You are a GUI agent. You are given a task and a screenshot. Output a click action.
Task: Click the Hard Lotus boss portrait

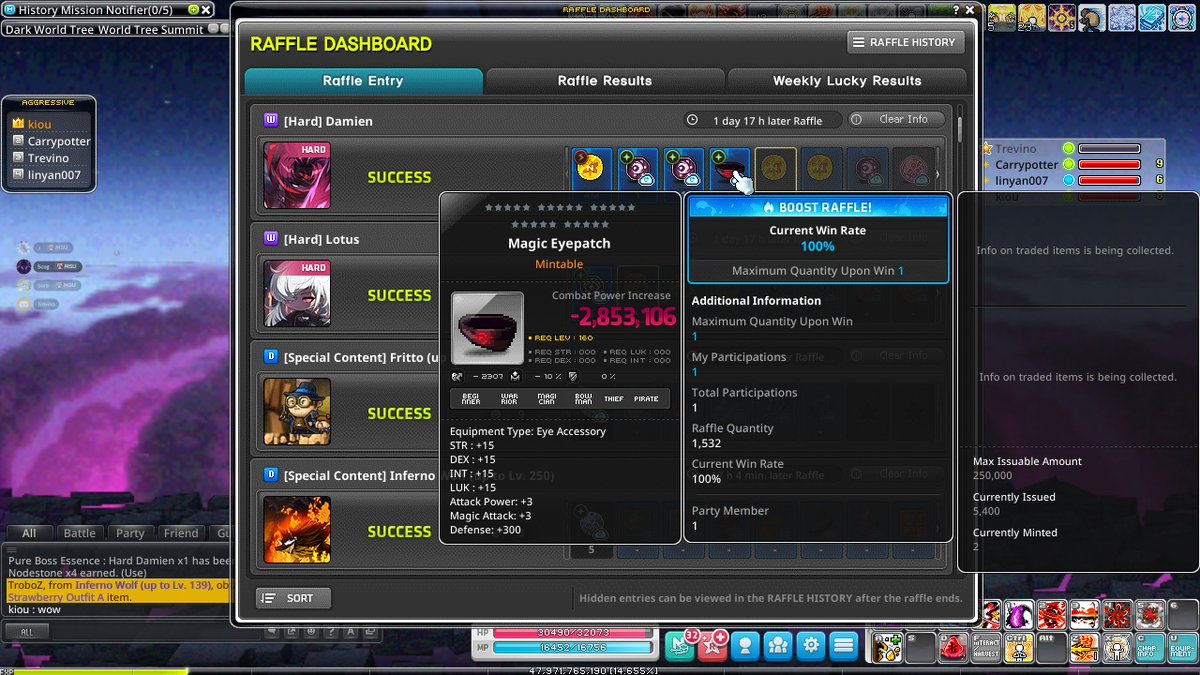pos(297,293)
